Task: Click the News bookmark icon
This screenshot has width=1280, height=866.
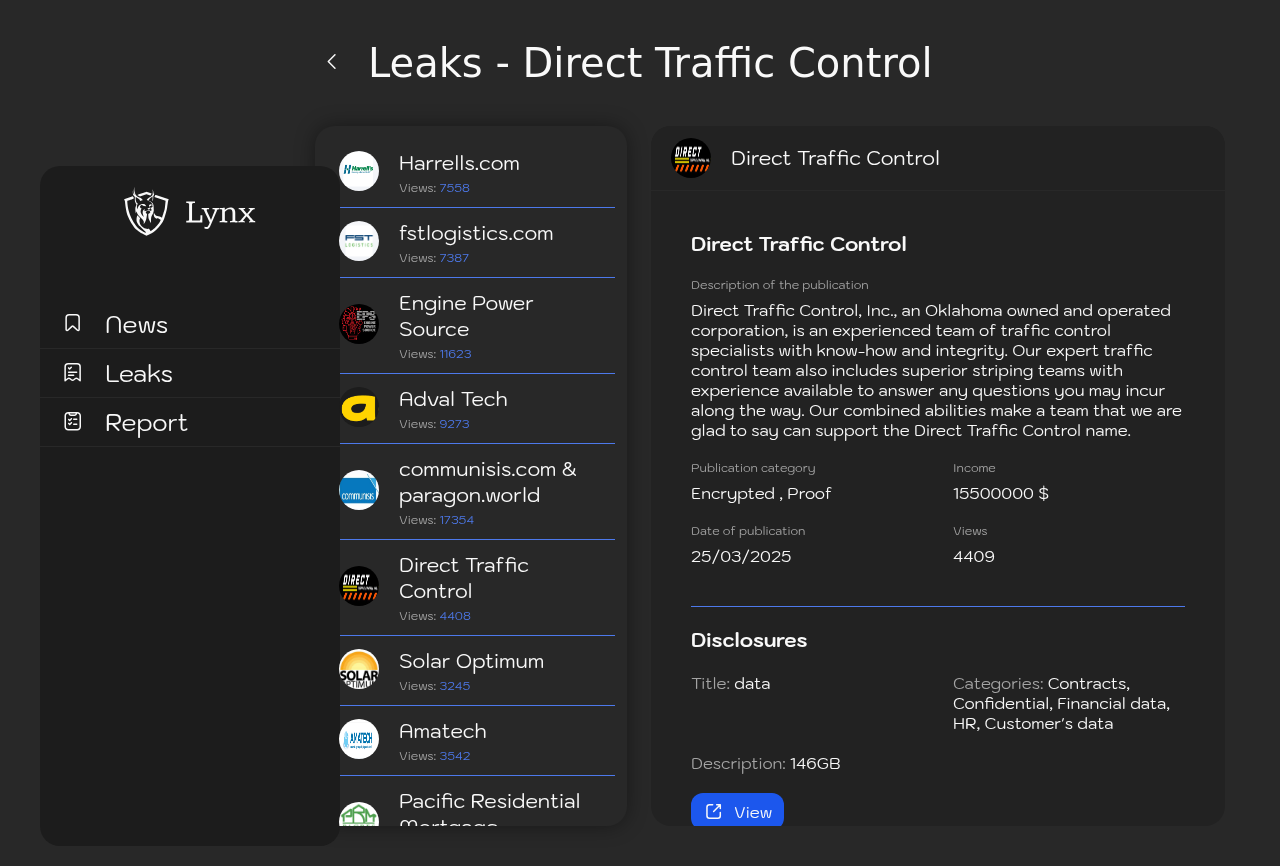Action: click(x=73, y=323)
